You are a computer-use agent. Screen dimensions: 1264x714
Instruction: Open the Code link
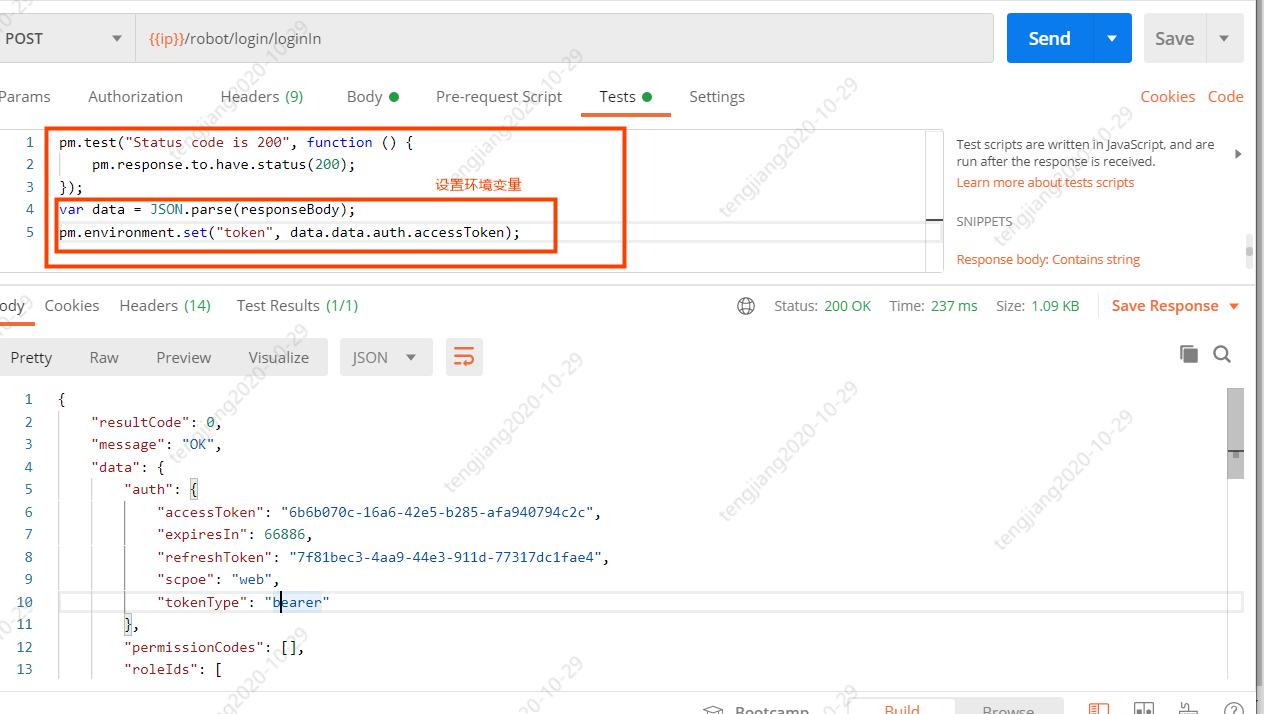[1225, 97]
